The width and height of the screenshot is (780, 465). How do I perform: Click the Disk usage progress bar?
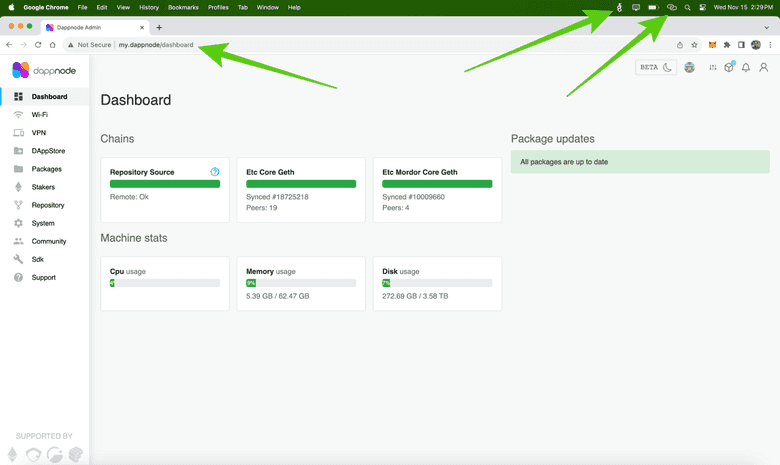(x=437, y=283)
